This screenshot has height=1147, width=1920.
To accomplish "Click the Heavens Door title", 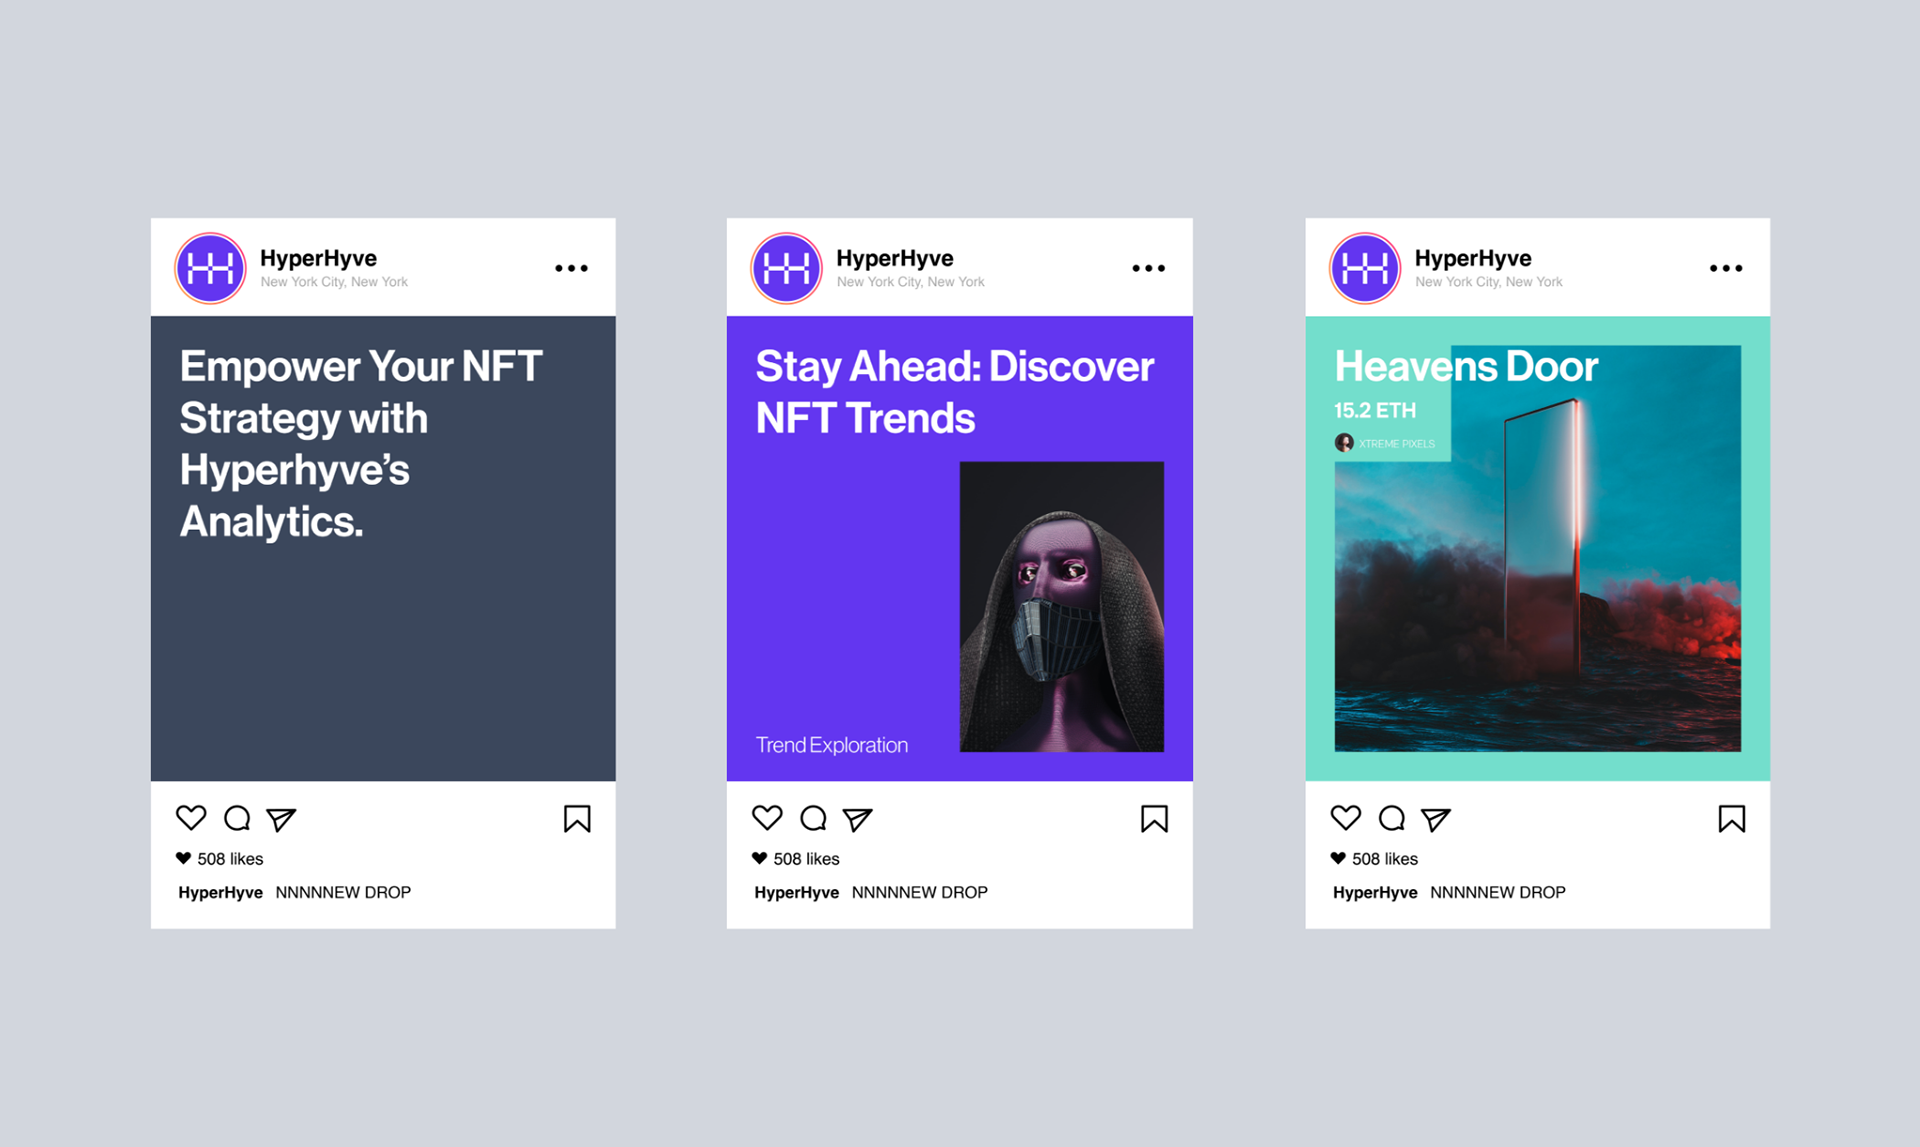I will [x=1466, y=366].
